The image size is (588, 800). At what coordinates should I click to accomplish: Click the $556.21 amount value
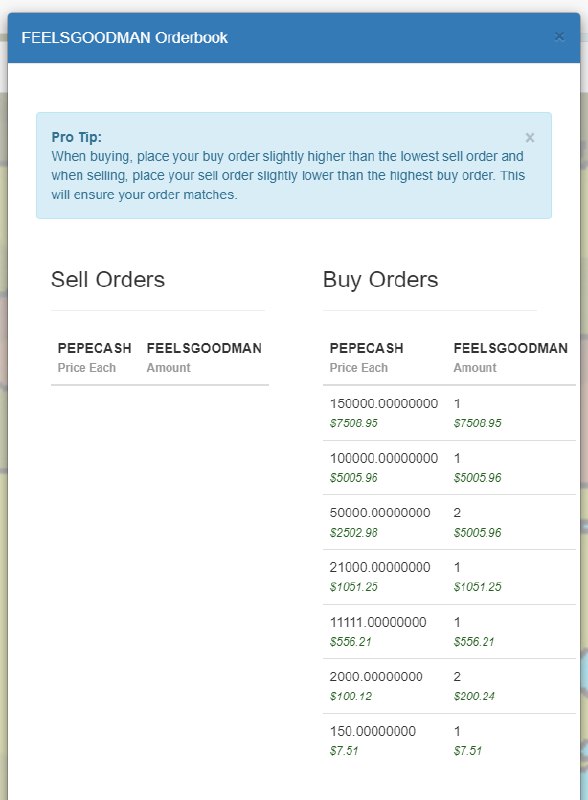pyautogui.click(x=474, y=641)
